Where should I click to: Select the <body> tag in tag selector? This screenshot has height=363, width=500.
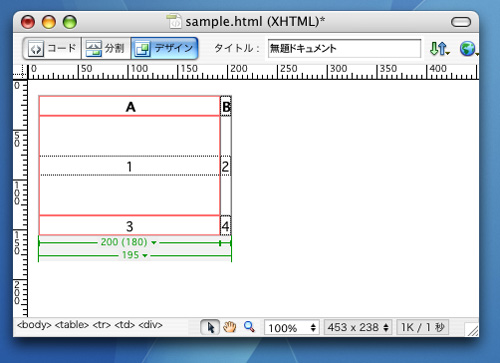(x=34, y=325)
